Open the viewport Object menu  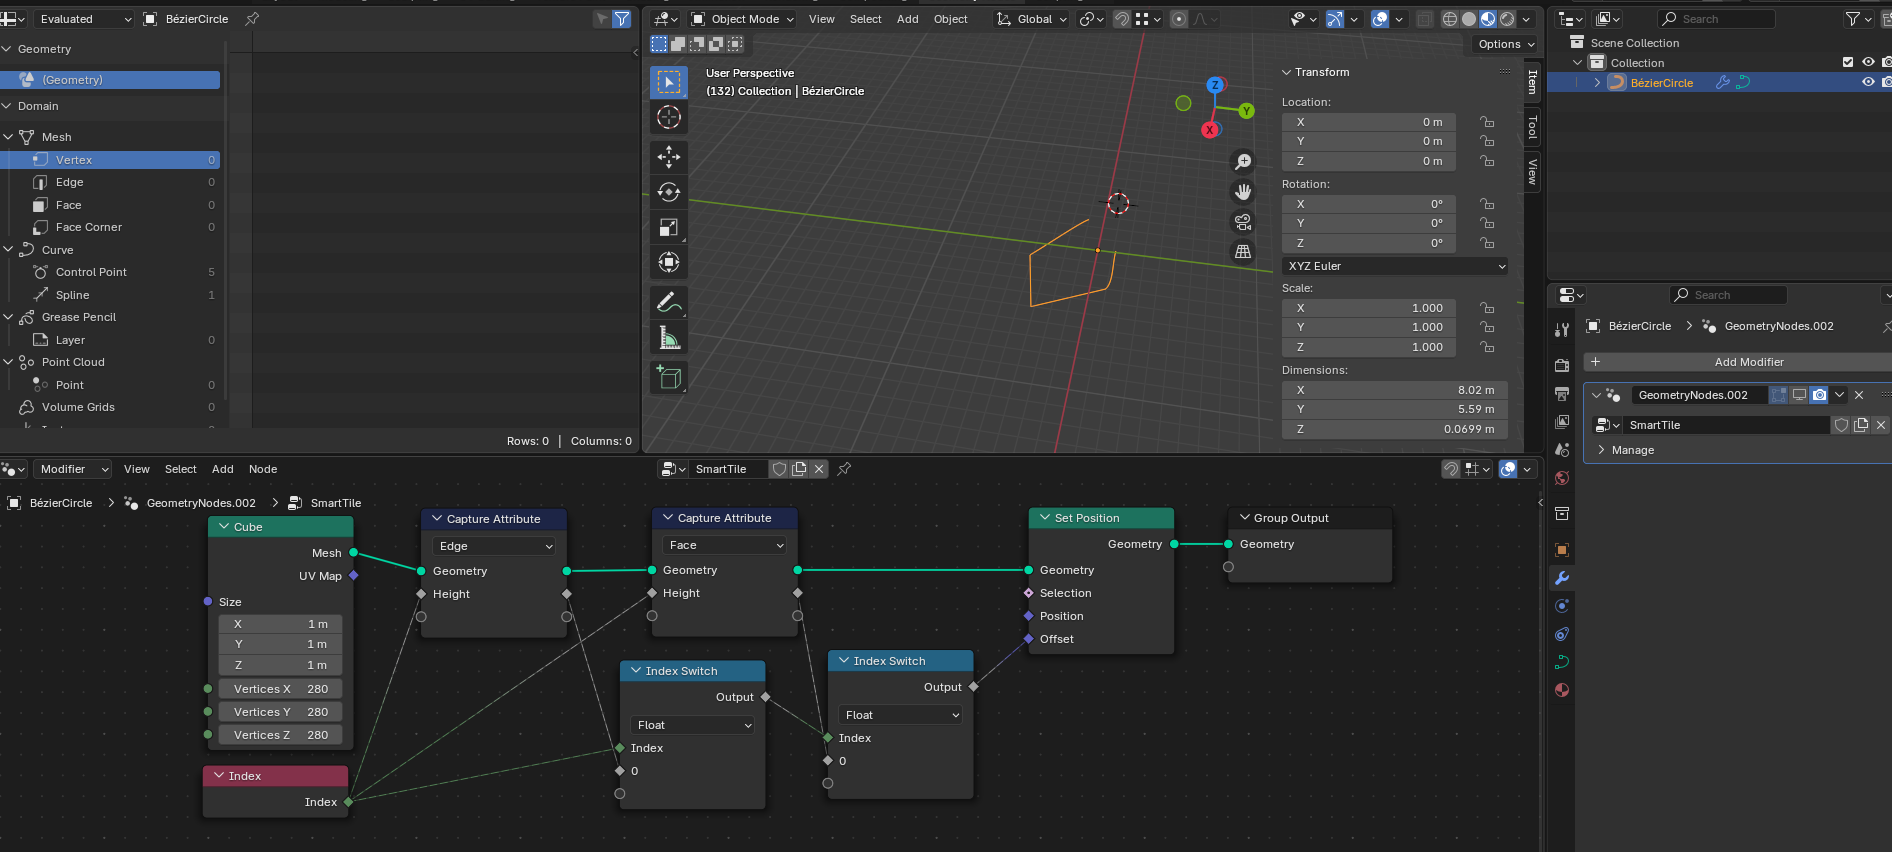click(950, 19)
